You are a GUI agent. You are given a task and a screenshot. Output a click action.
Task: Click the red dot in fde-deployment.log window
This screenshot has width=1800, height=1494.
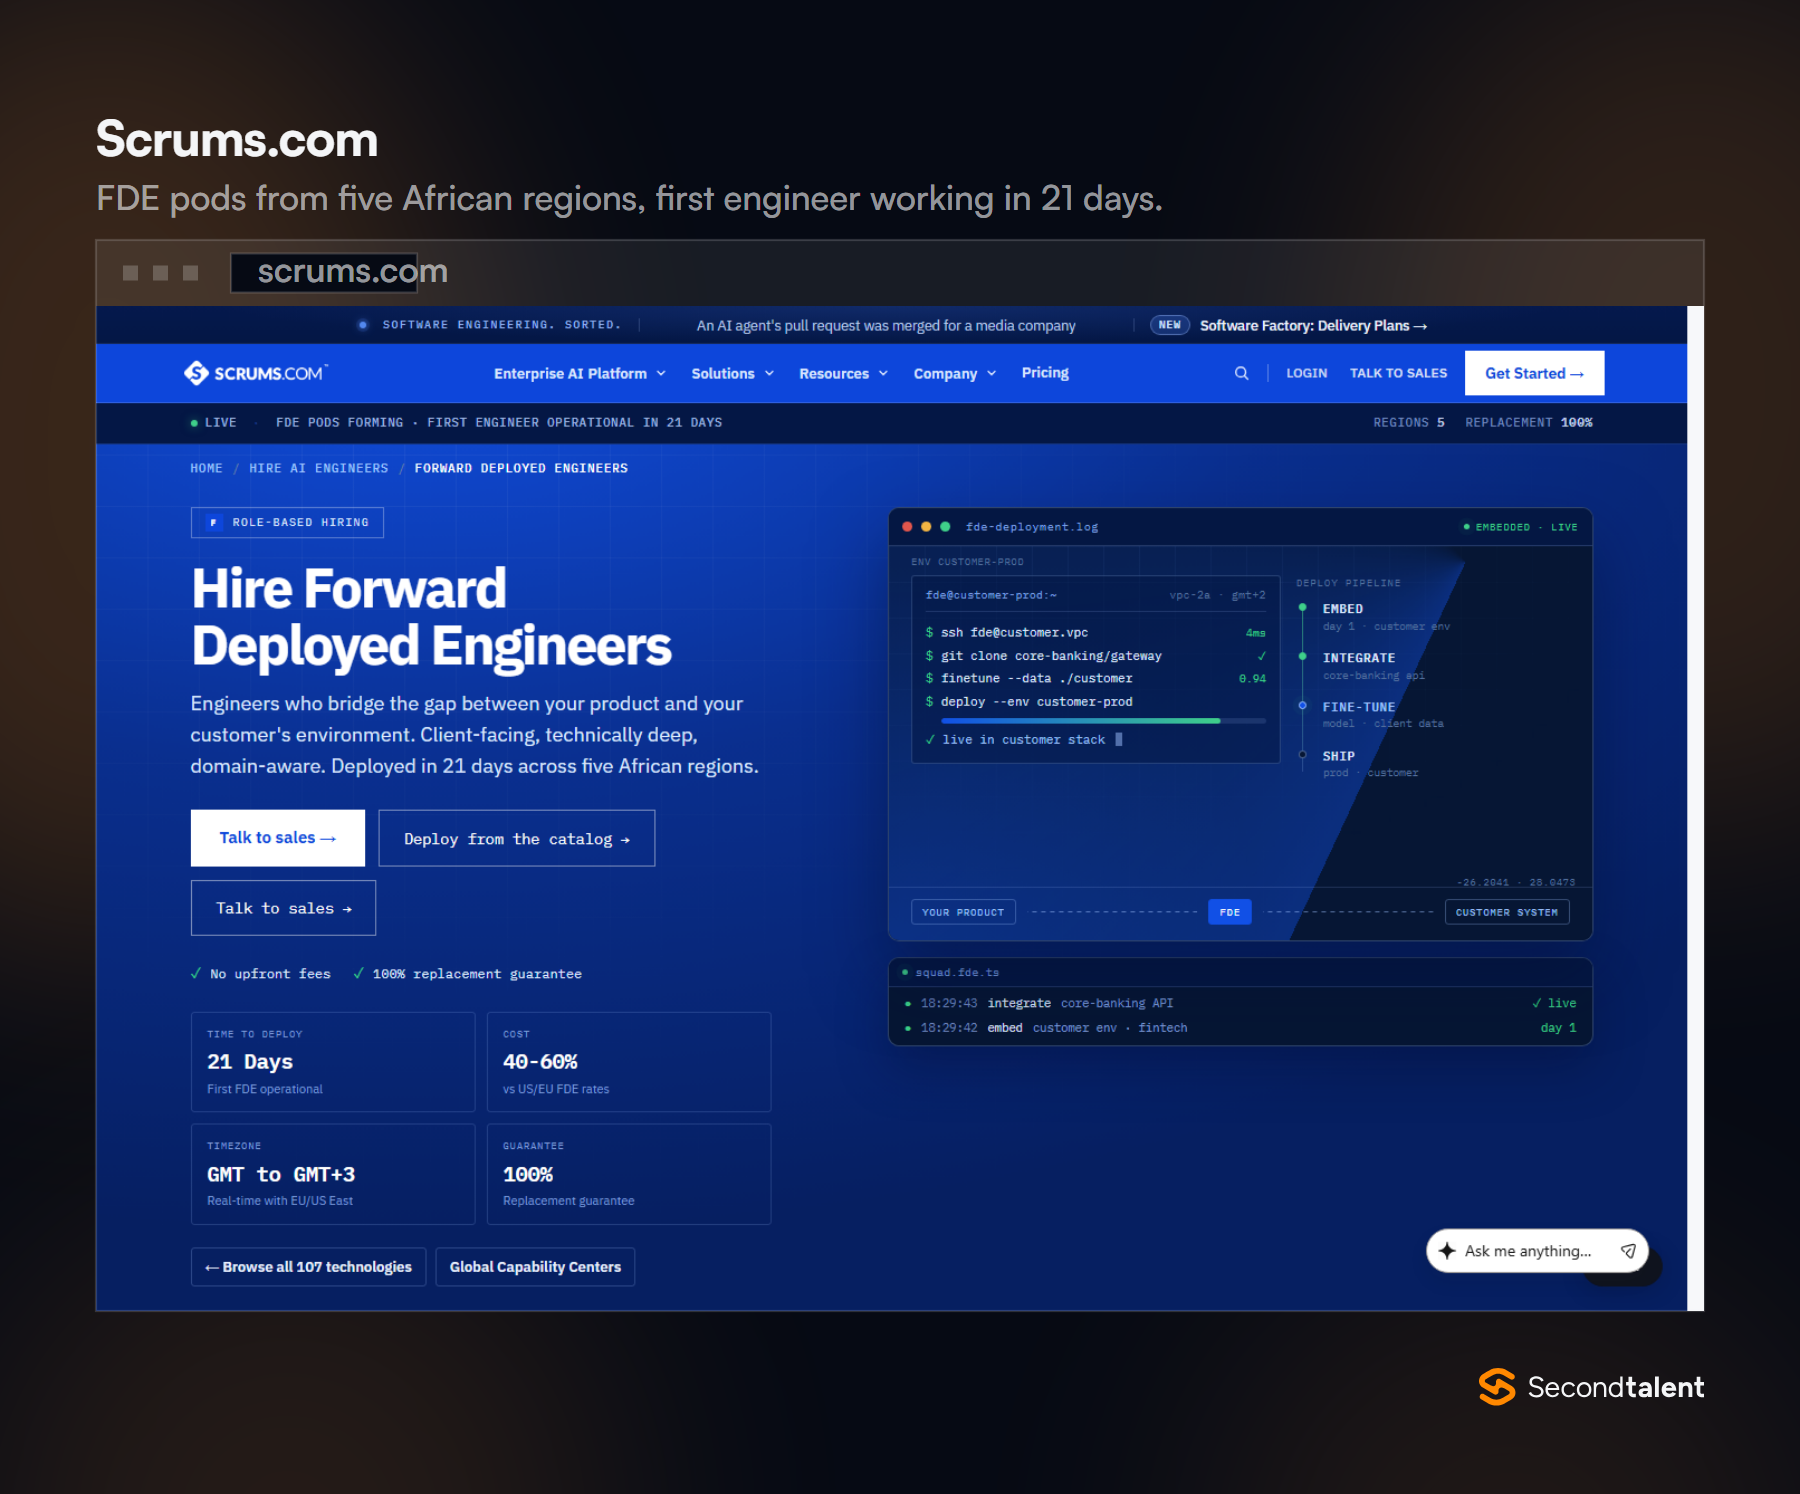tap(907, 527)
